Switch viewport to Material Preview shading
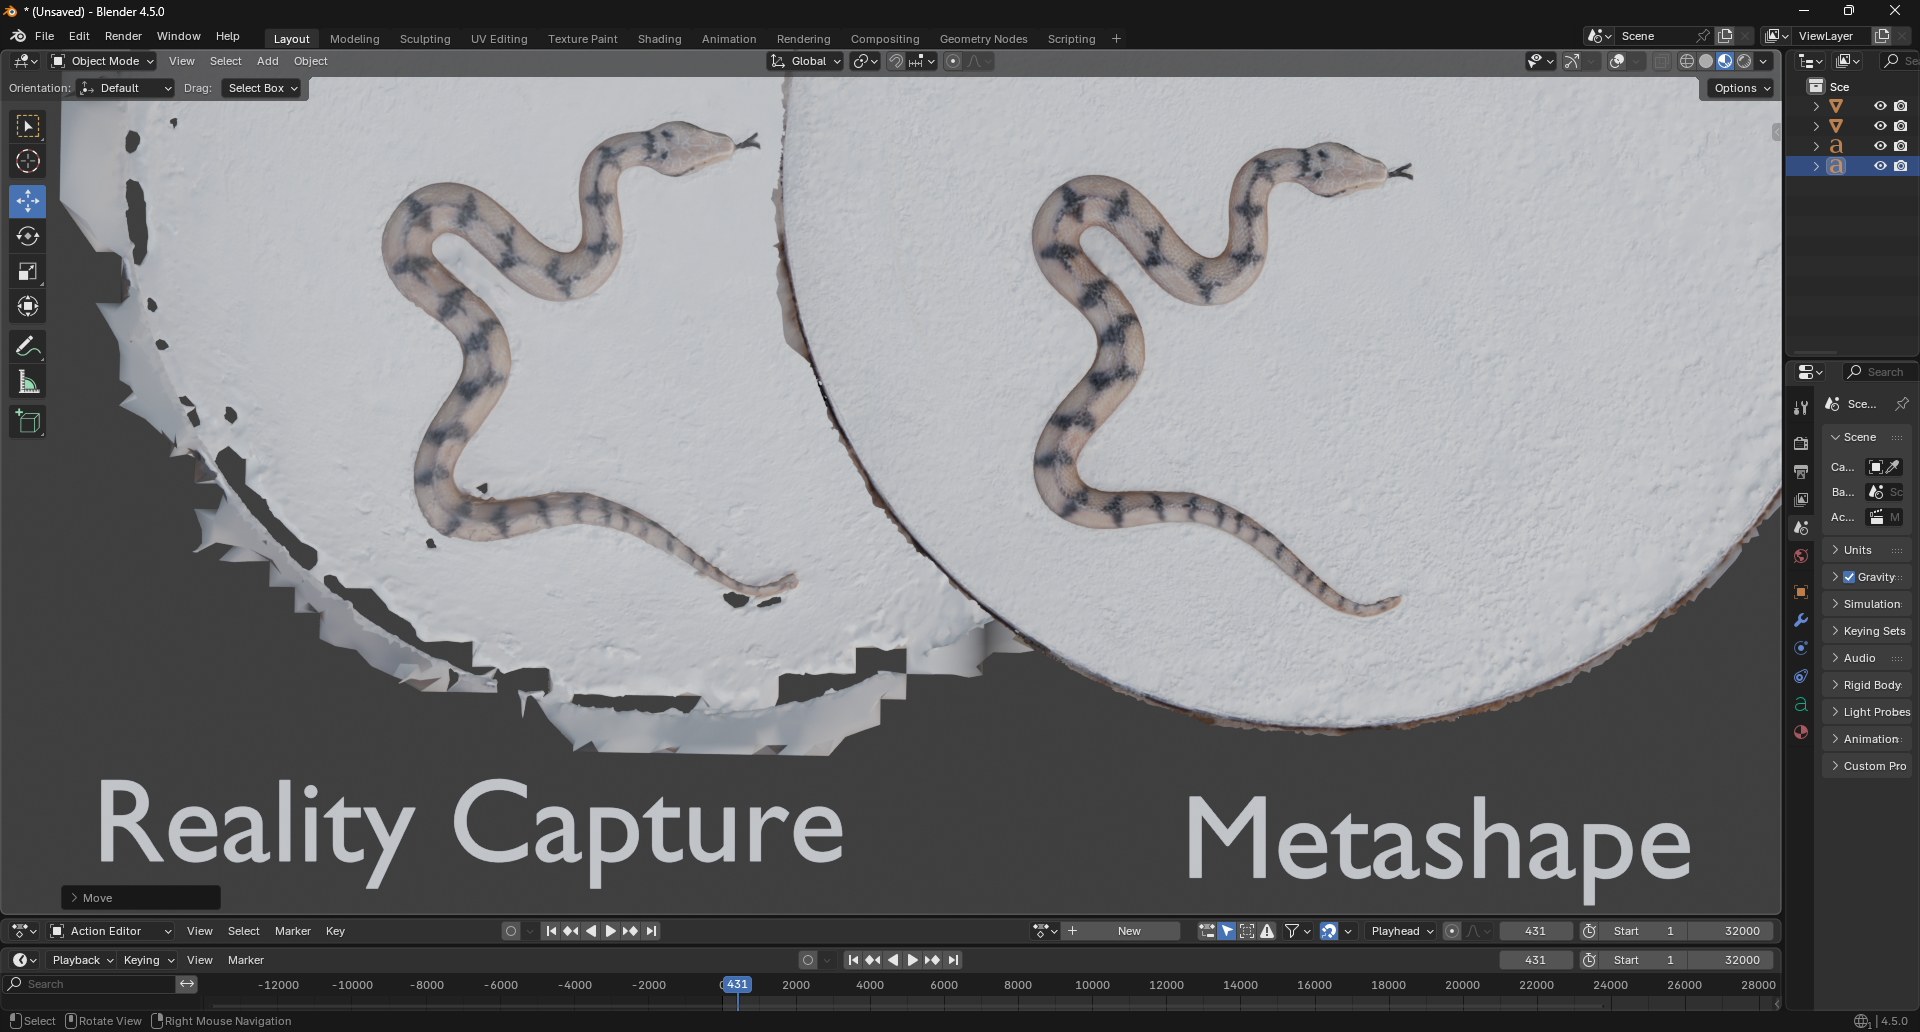 1725,61
